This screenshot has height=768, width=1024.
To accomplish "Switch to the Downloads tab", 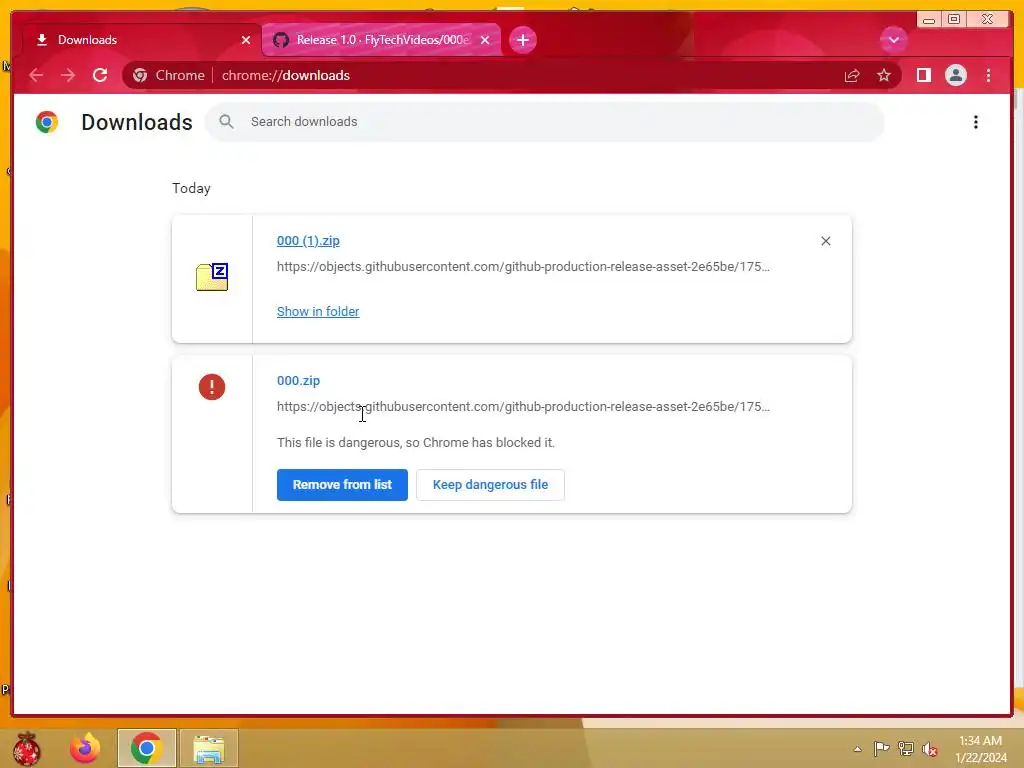I will [142, 40].
